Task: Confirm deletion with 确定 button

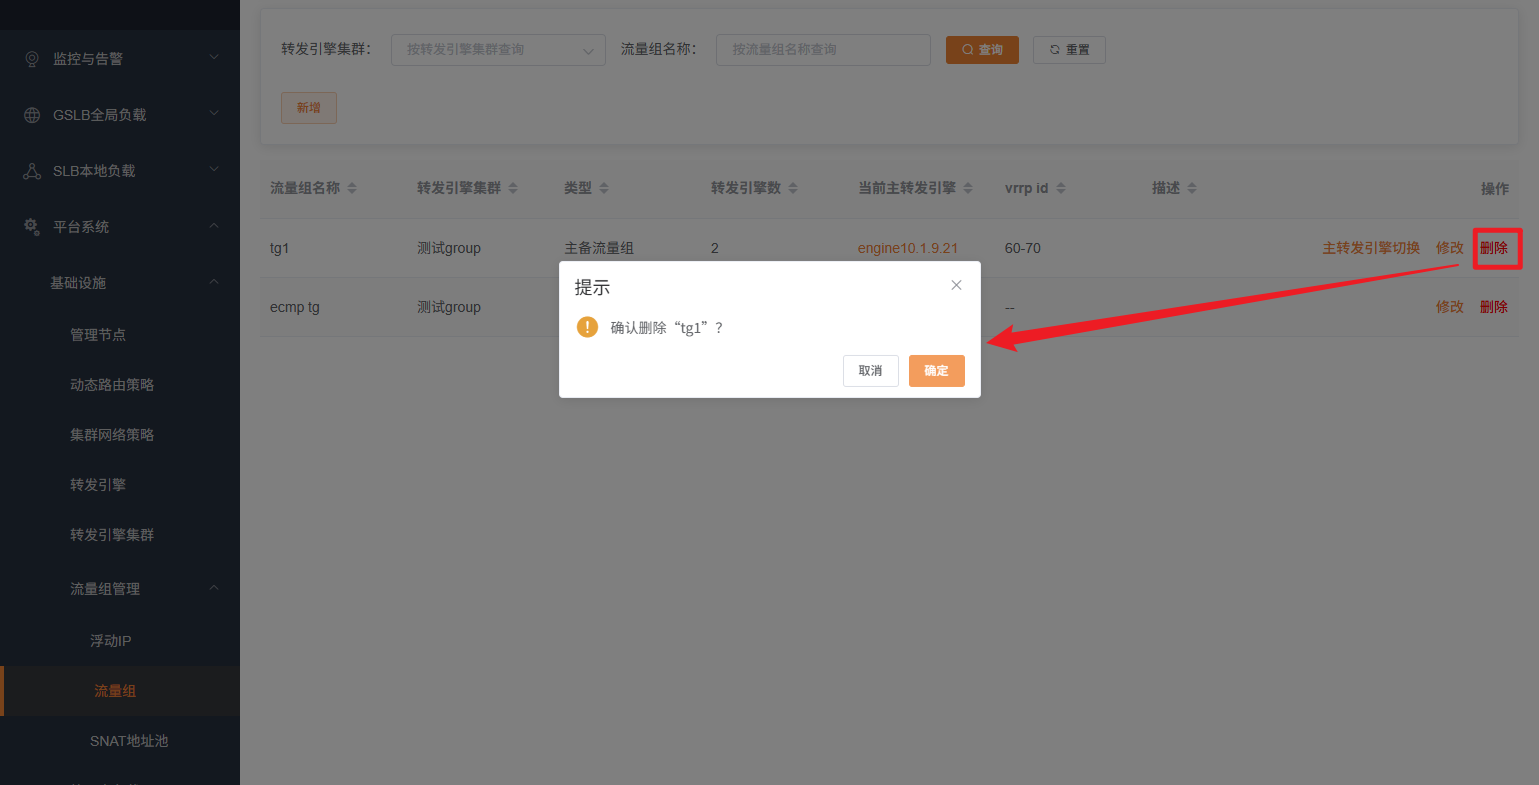Action: (936, 371)
